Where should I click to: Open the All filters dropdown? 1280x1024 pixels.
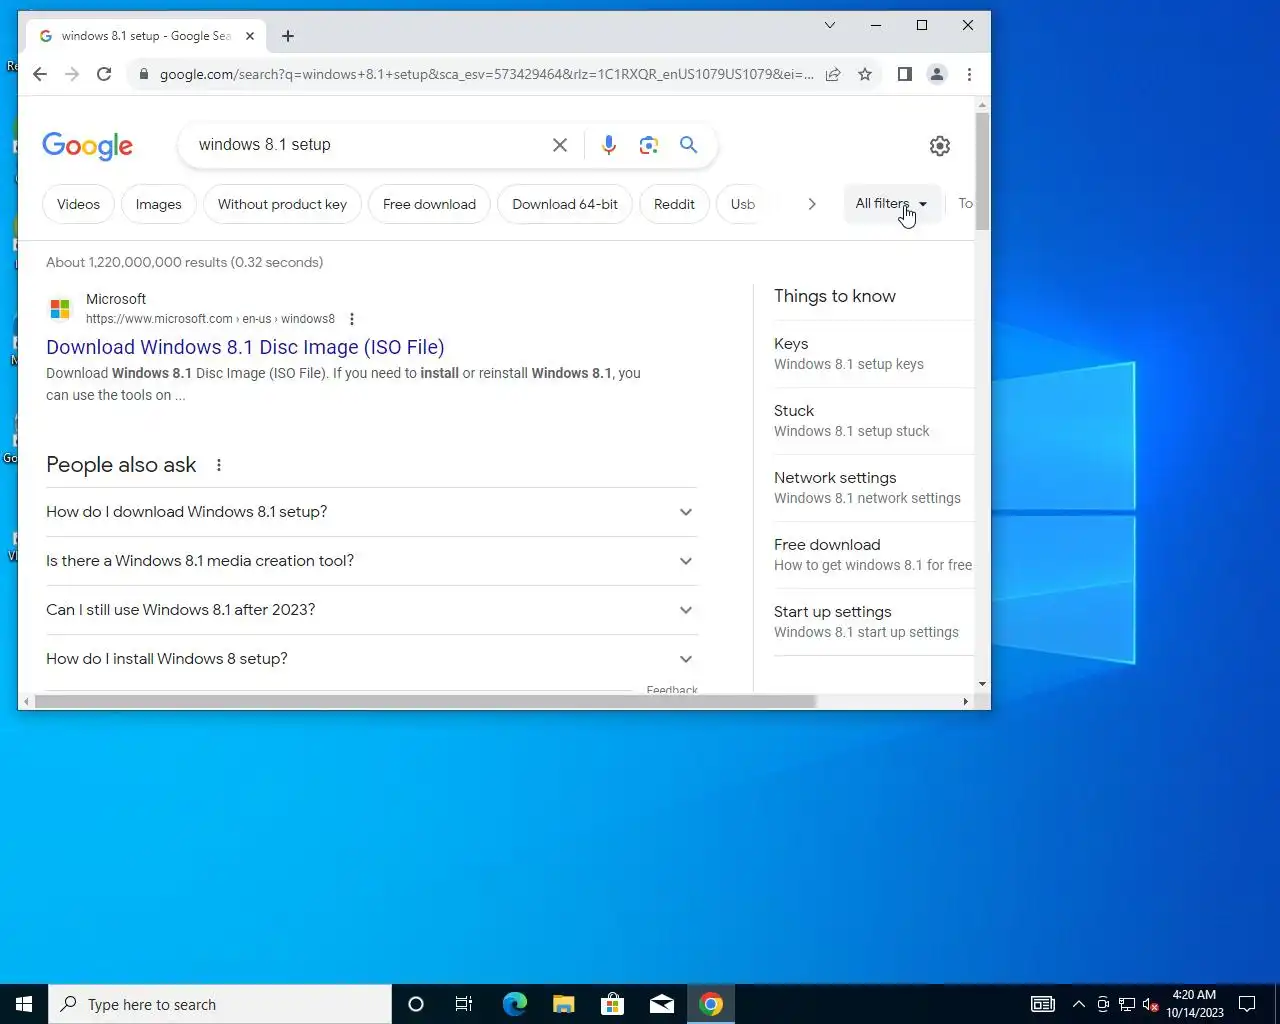pos(891,203)
